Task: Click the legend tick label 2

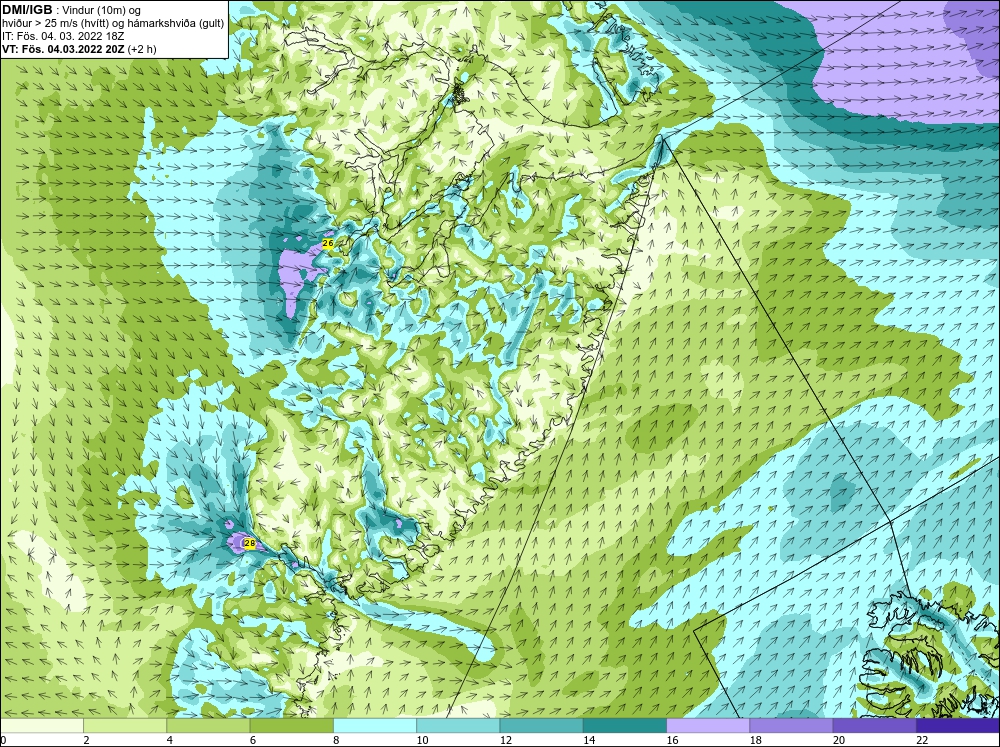Action: 86,740
